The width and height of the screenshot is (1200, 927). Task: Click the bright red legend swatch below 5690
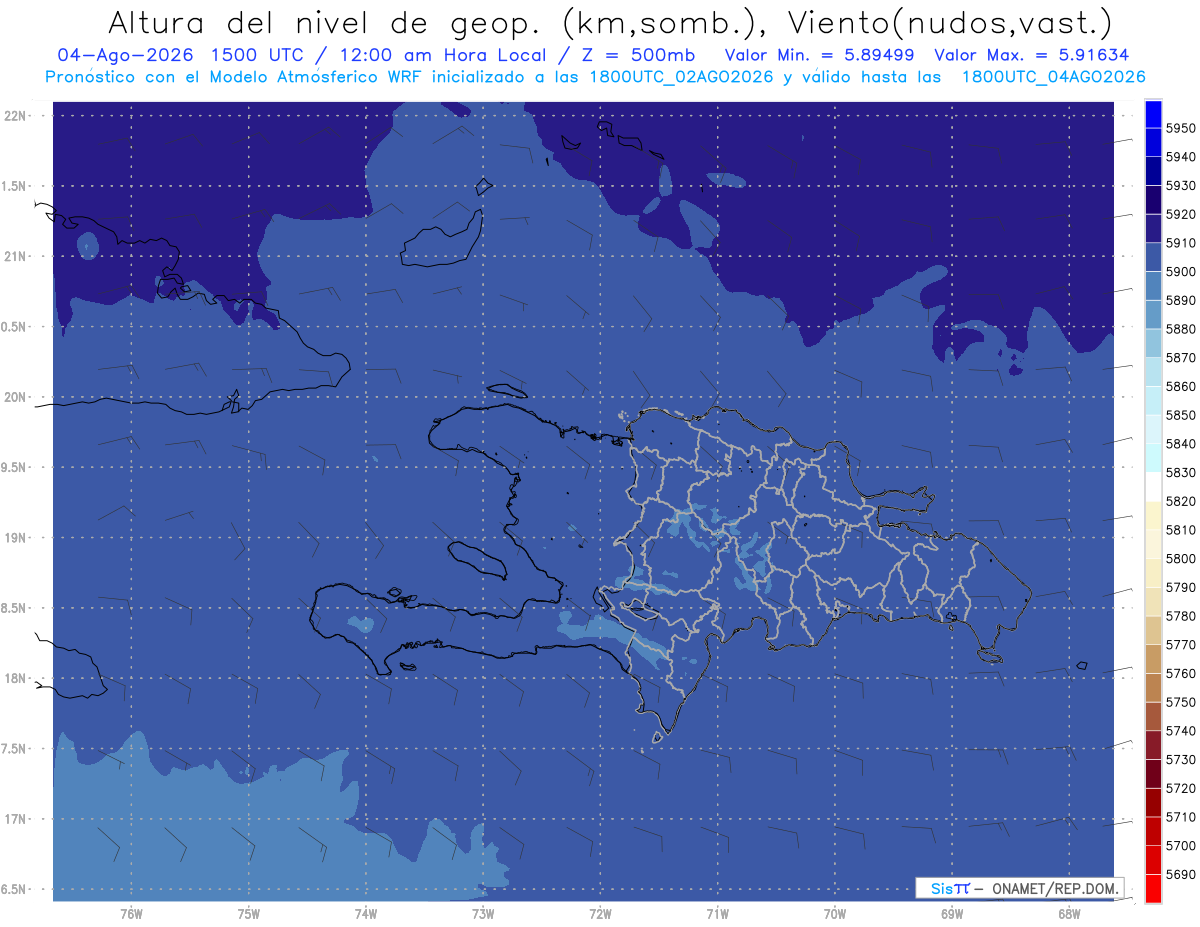point(1152,888)
